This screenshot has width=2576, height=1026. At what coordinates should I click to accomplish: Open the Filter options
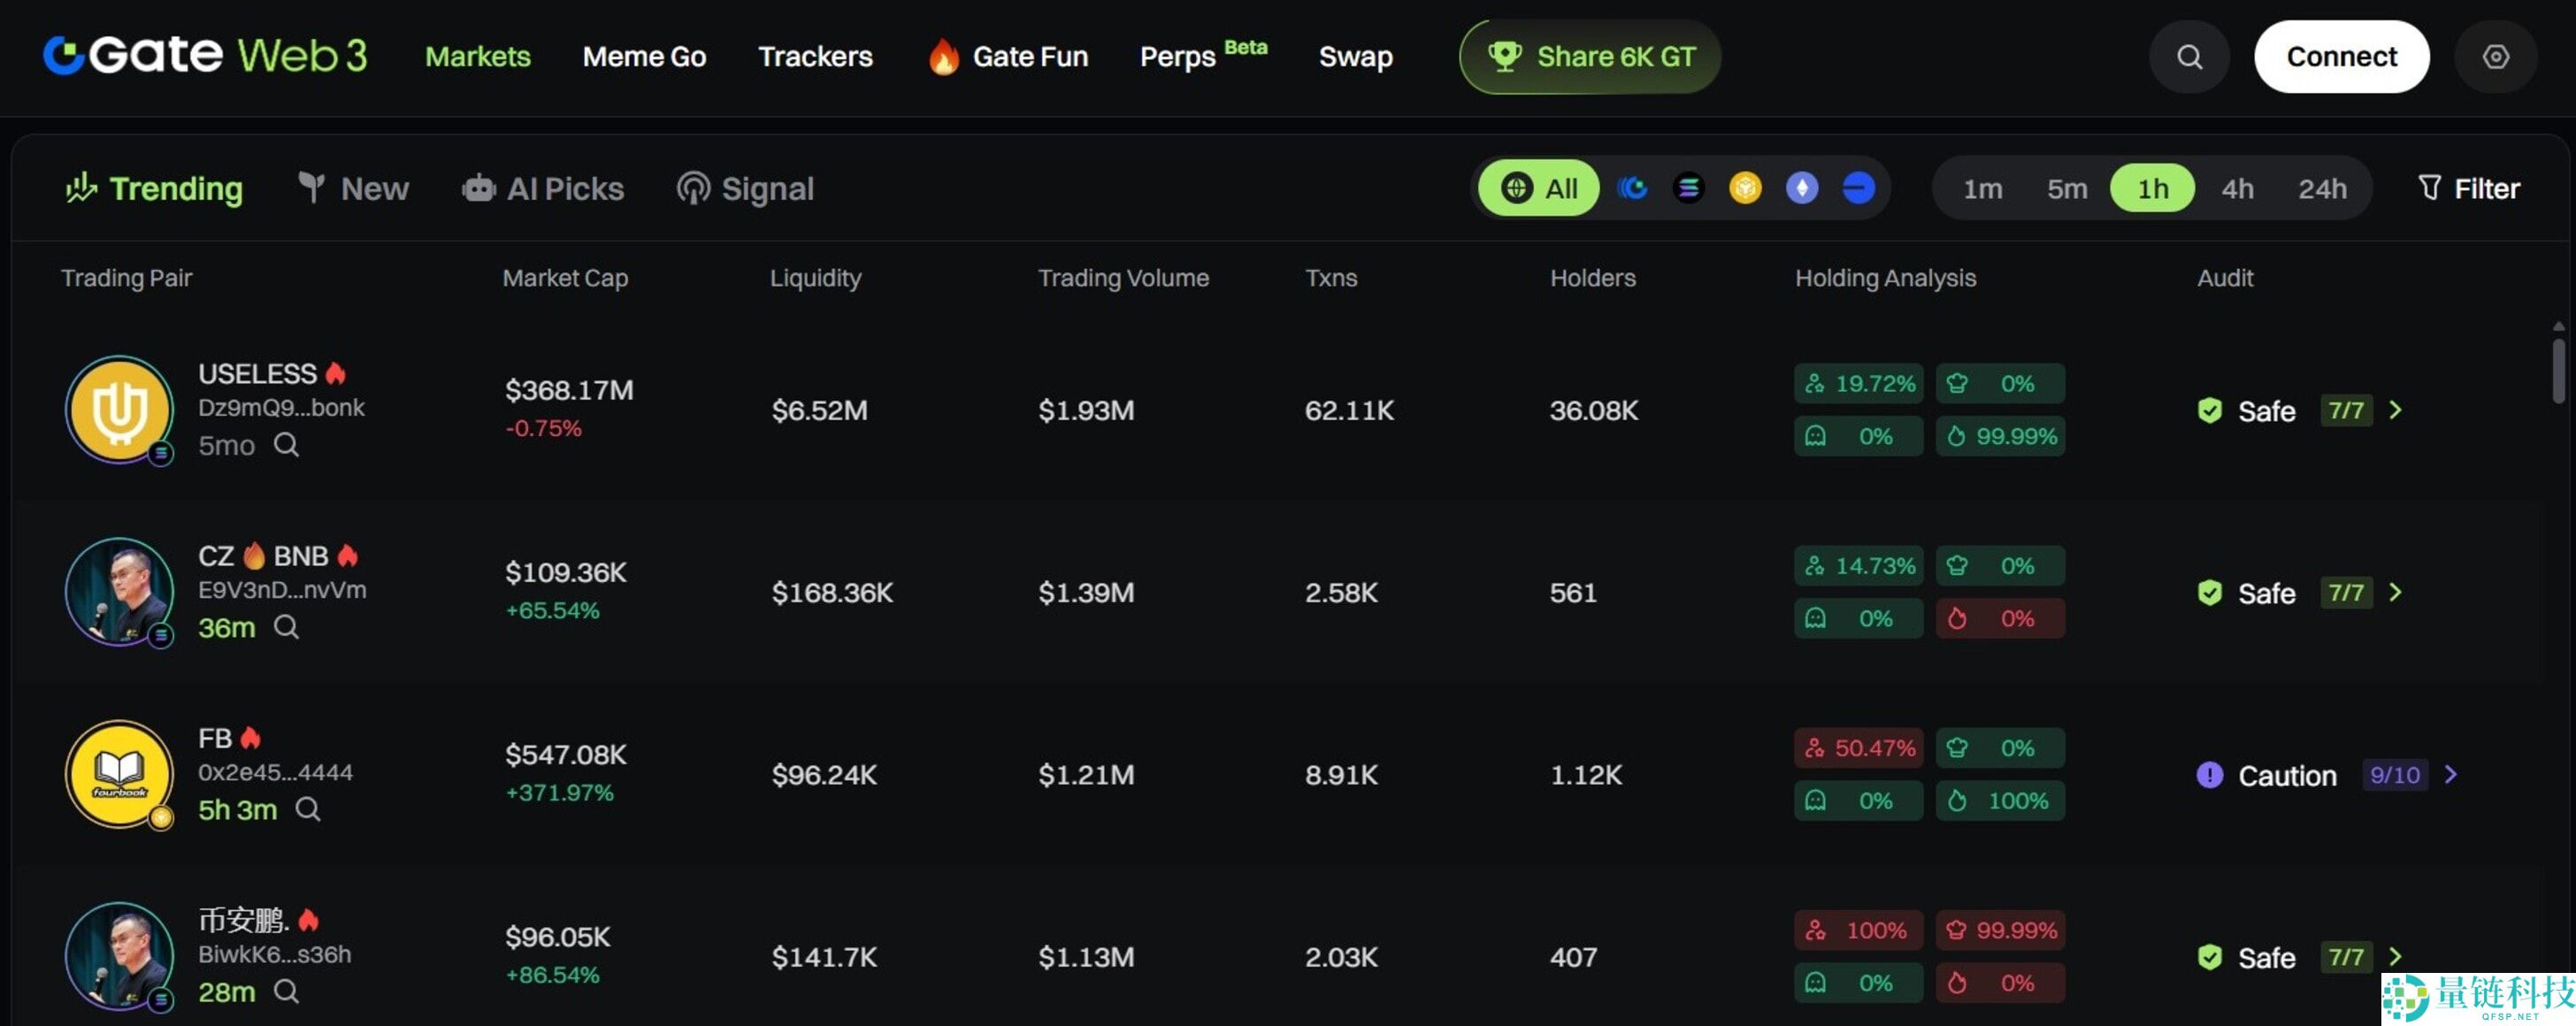click(x=2468, y=188)
